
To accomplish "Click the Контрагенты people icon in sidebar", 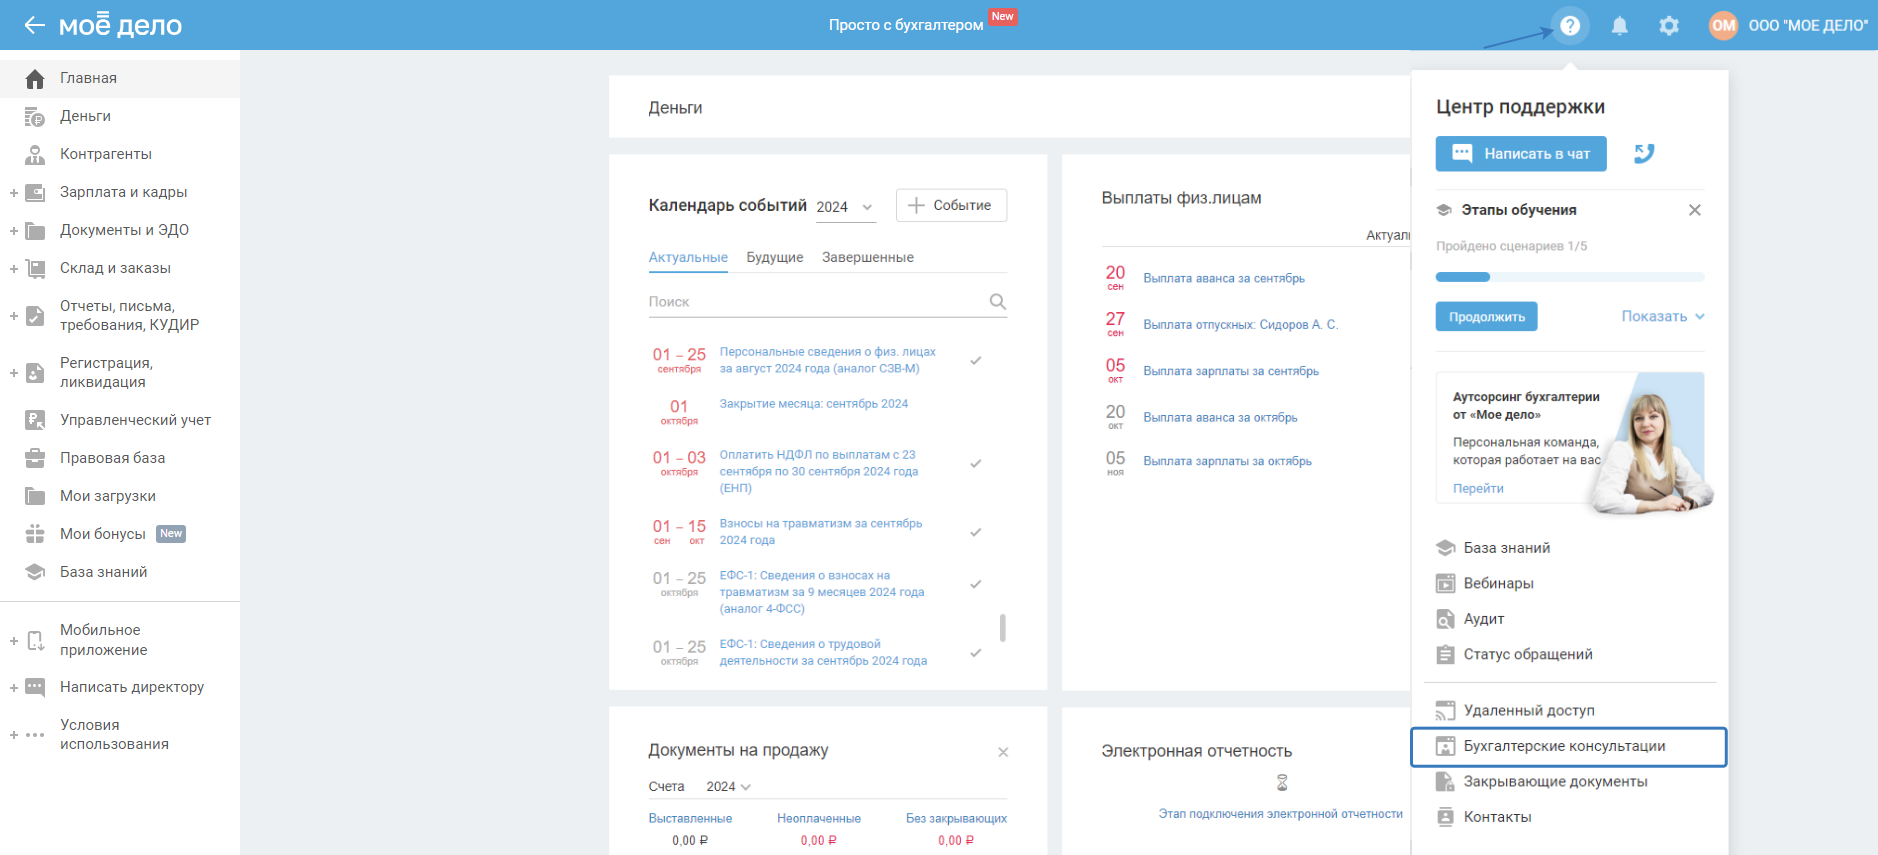I will coord(35,155).
